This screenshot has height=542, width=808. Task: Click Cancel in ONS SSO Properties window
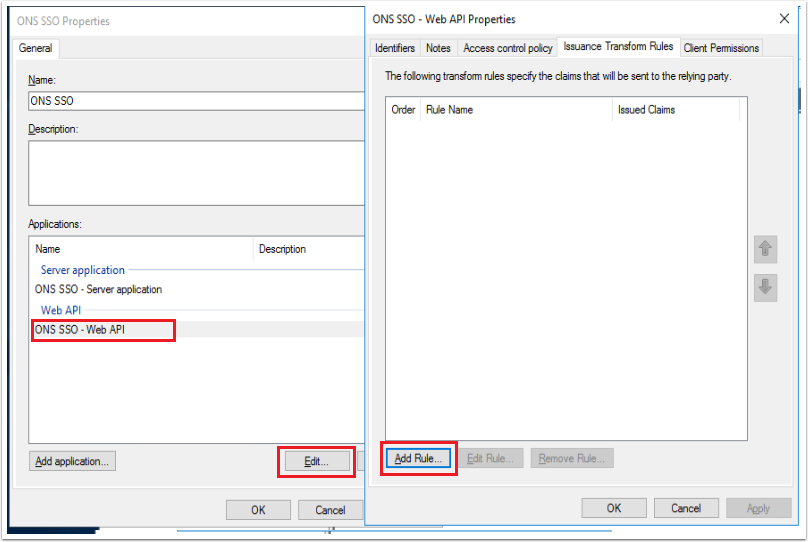(330, 510)
